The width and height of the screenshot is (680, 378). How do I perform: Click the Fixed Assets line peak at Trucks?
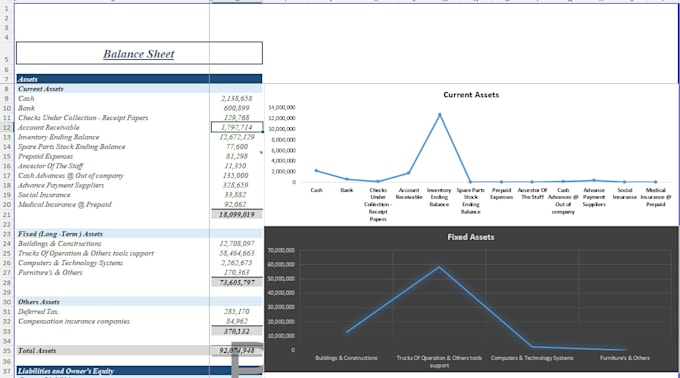[x=439, y=267]
